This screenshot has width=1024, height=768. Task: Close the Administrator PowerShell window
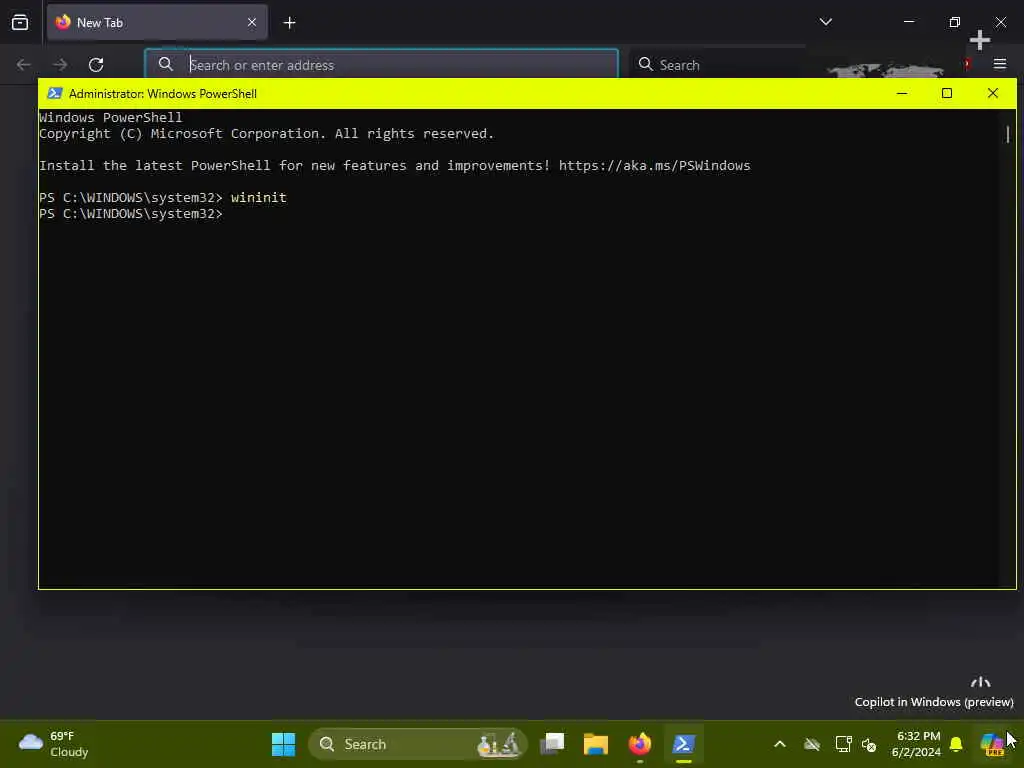(x=993, y=93)
